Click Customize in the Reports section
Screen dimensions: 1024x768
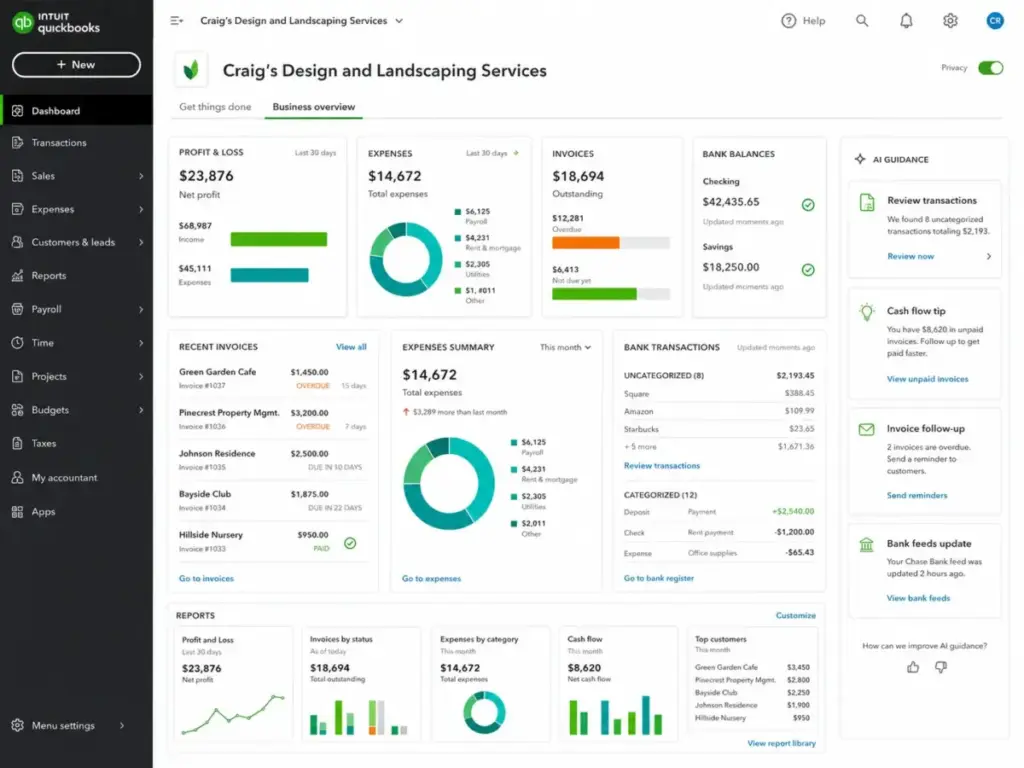tap(795, 615)
